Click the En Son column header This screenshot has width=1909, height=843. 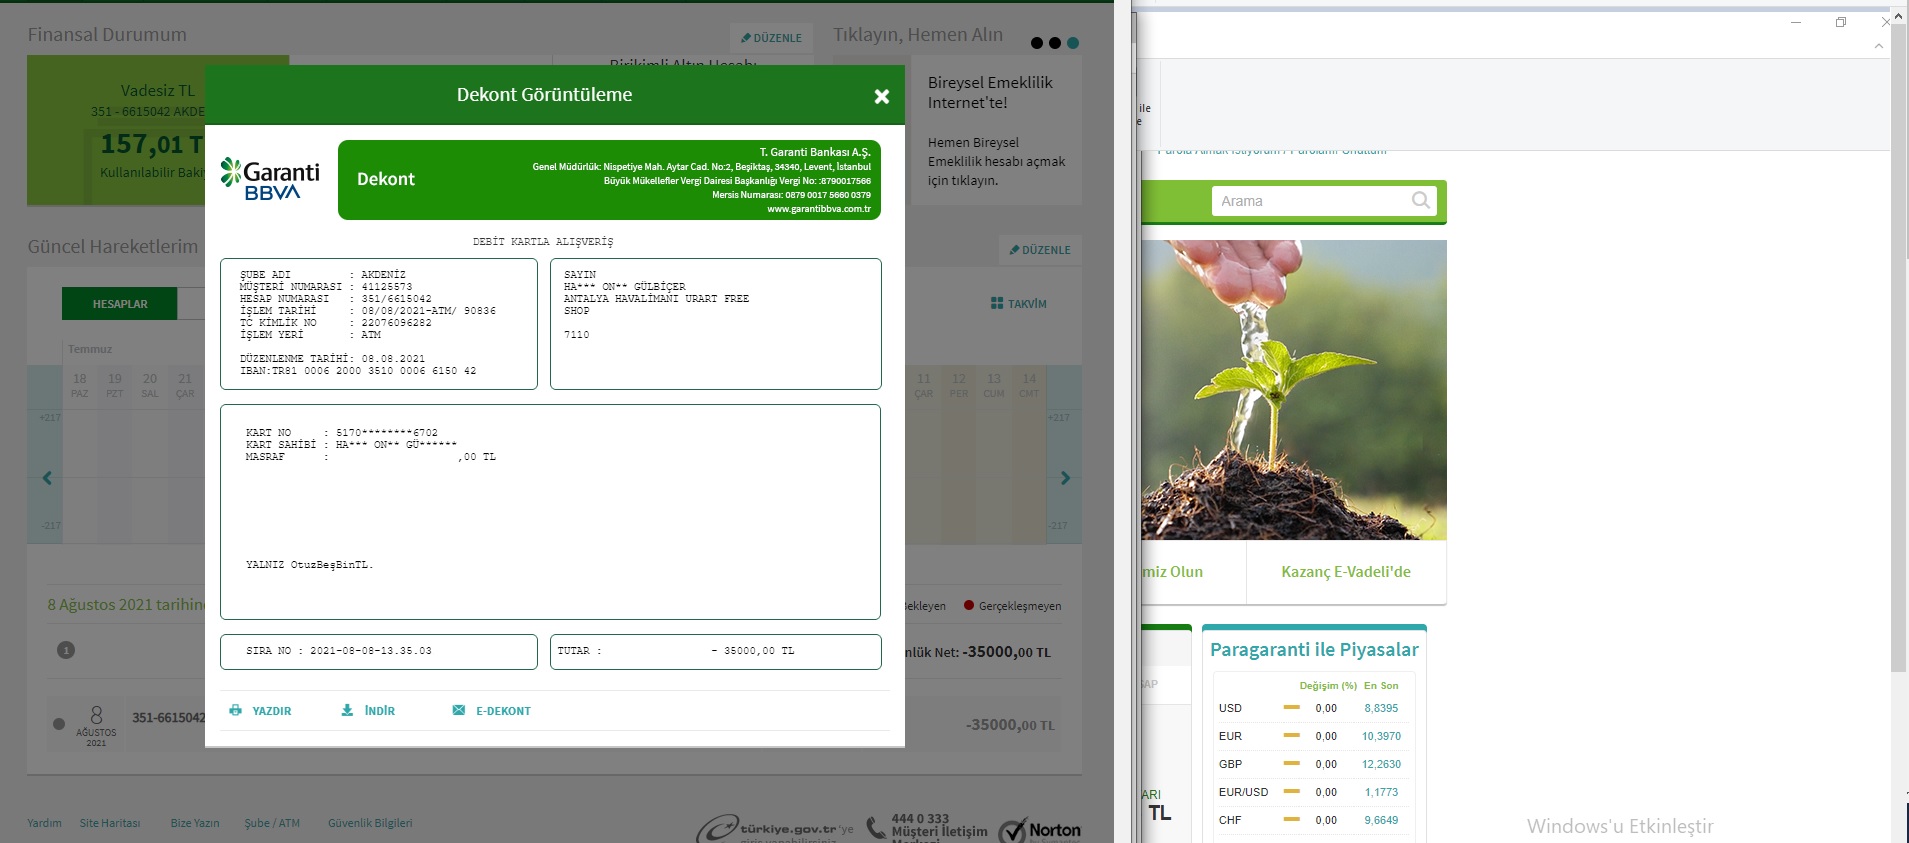tap(1381, 686)
